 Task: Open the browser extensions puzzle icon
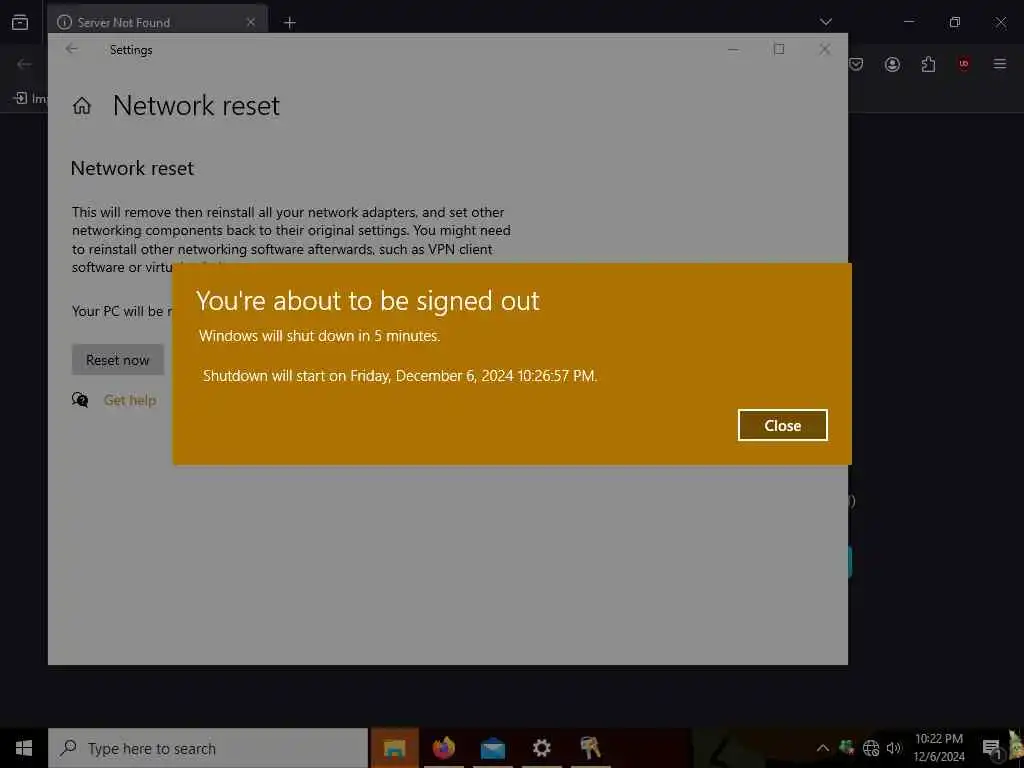pos(928,64)
